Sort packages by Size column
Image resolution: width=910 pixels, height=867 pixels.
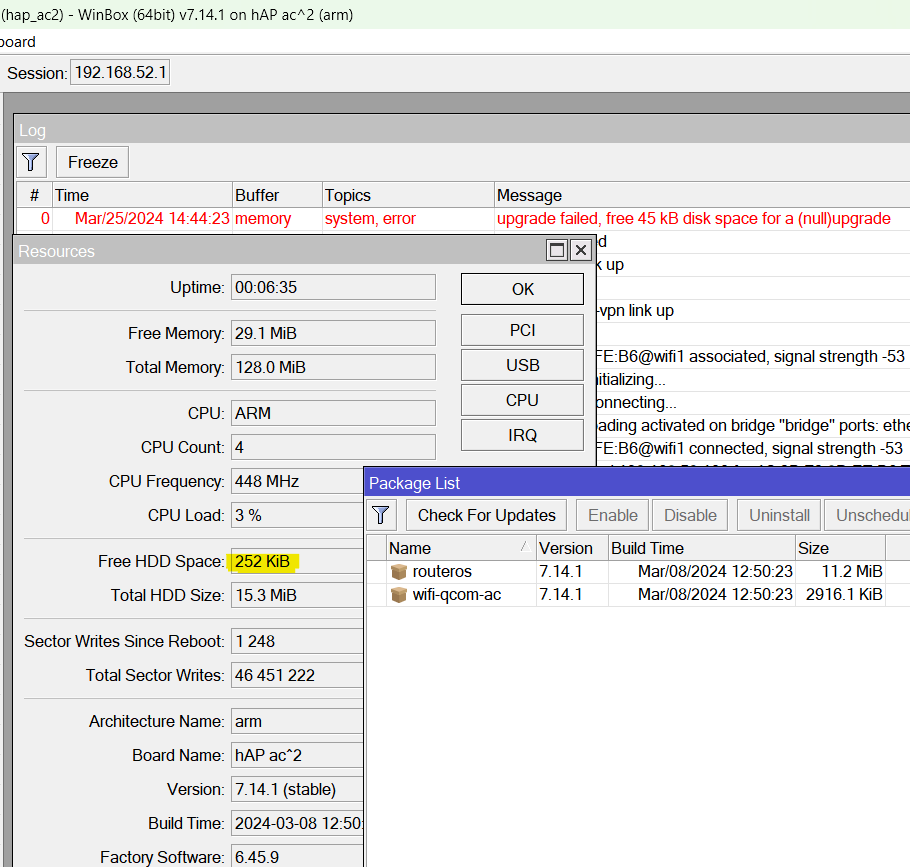(840, 548)
